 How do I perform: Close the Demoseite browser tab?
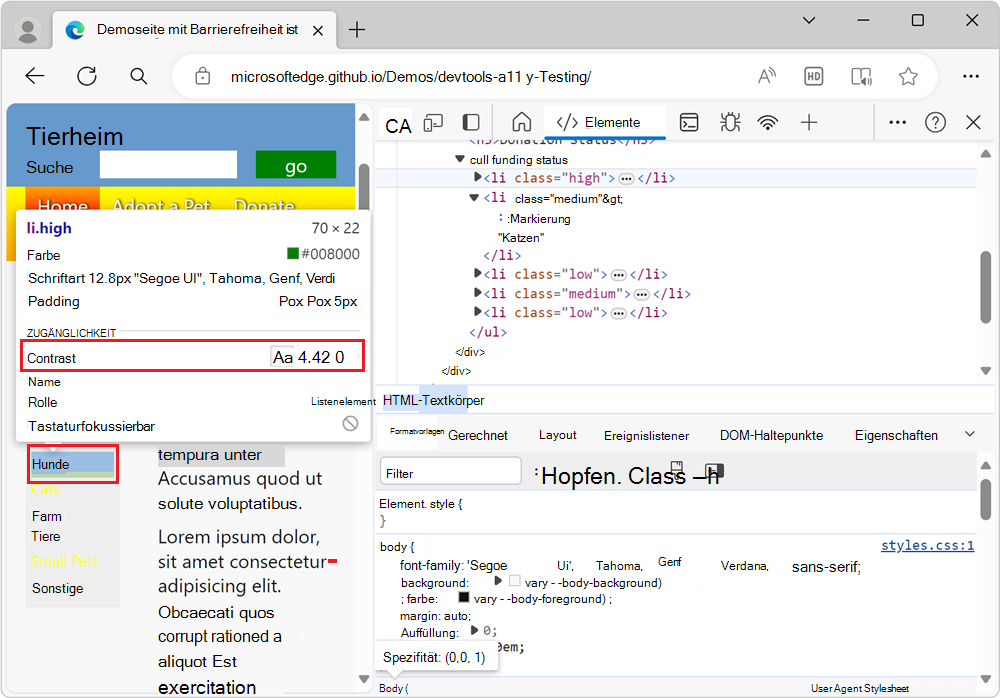(x=318, y=30)
